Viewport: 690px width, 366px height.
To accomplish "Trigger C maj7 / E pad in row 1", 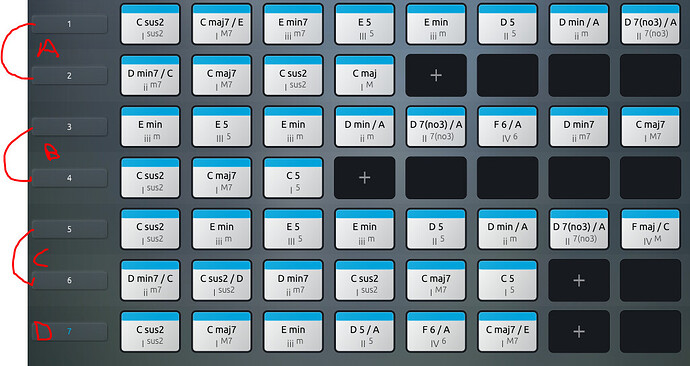I will coord(222,24).
